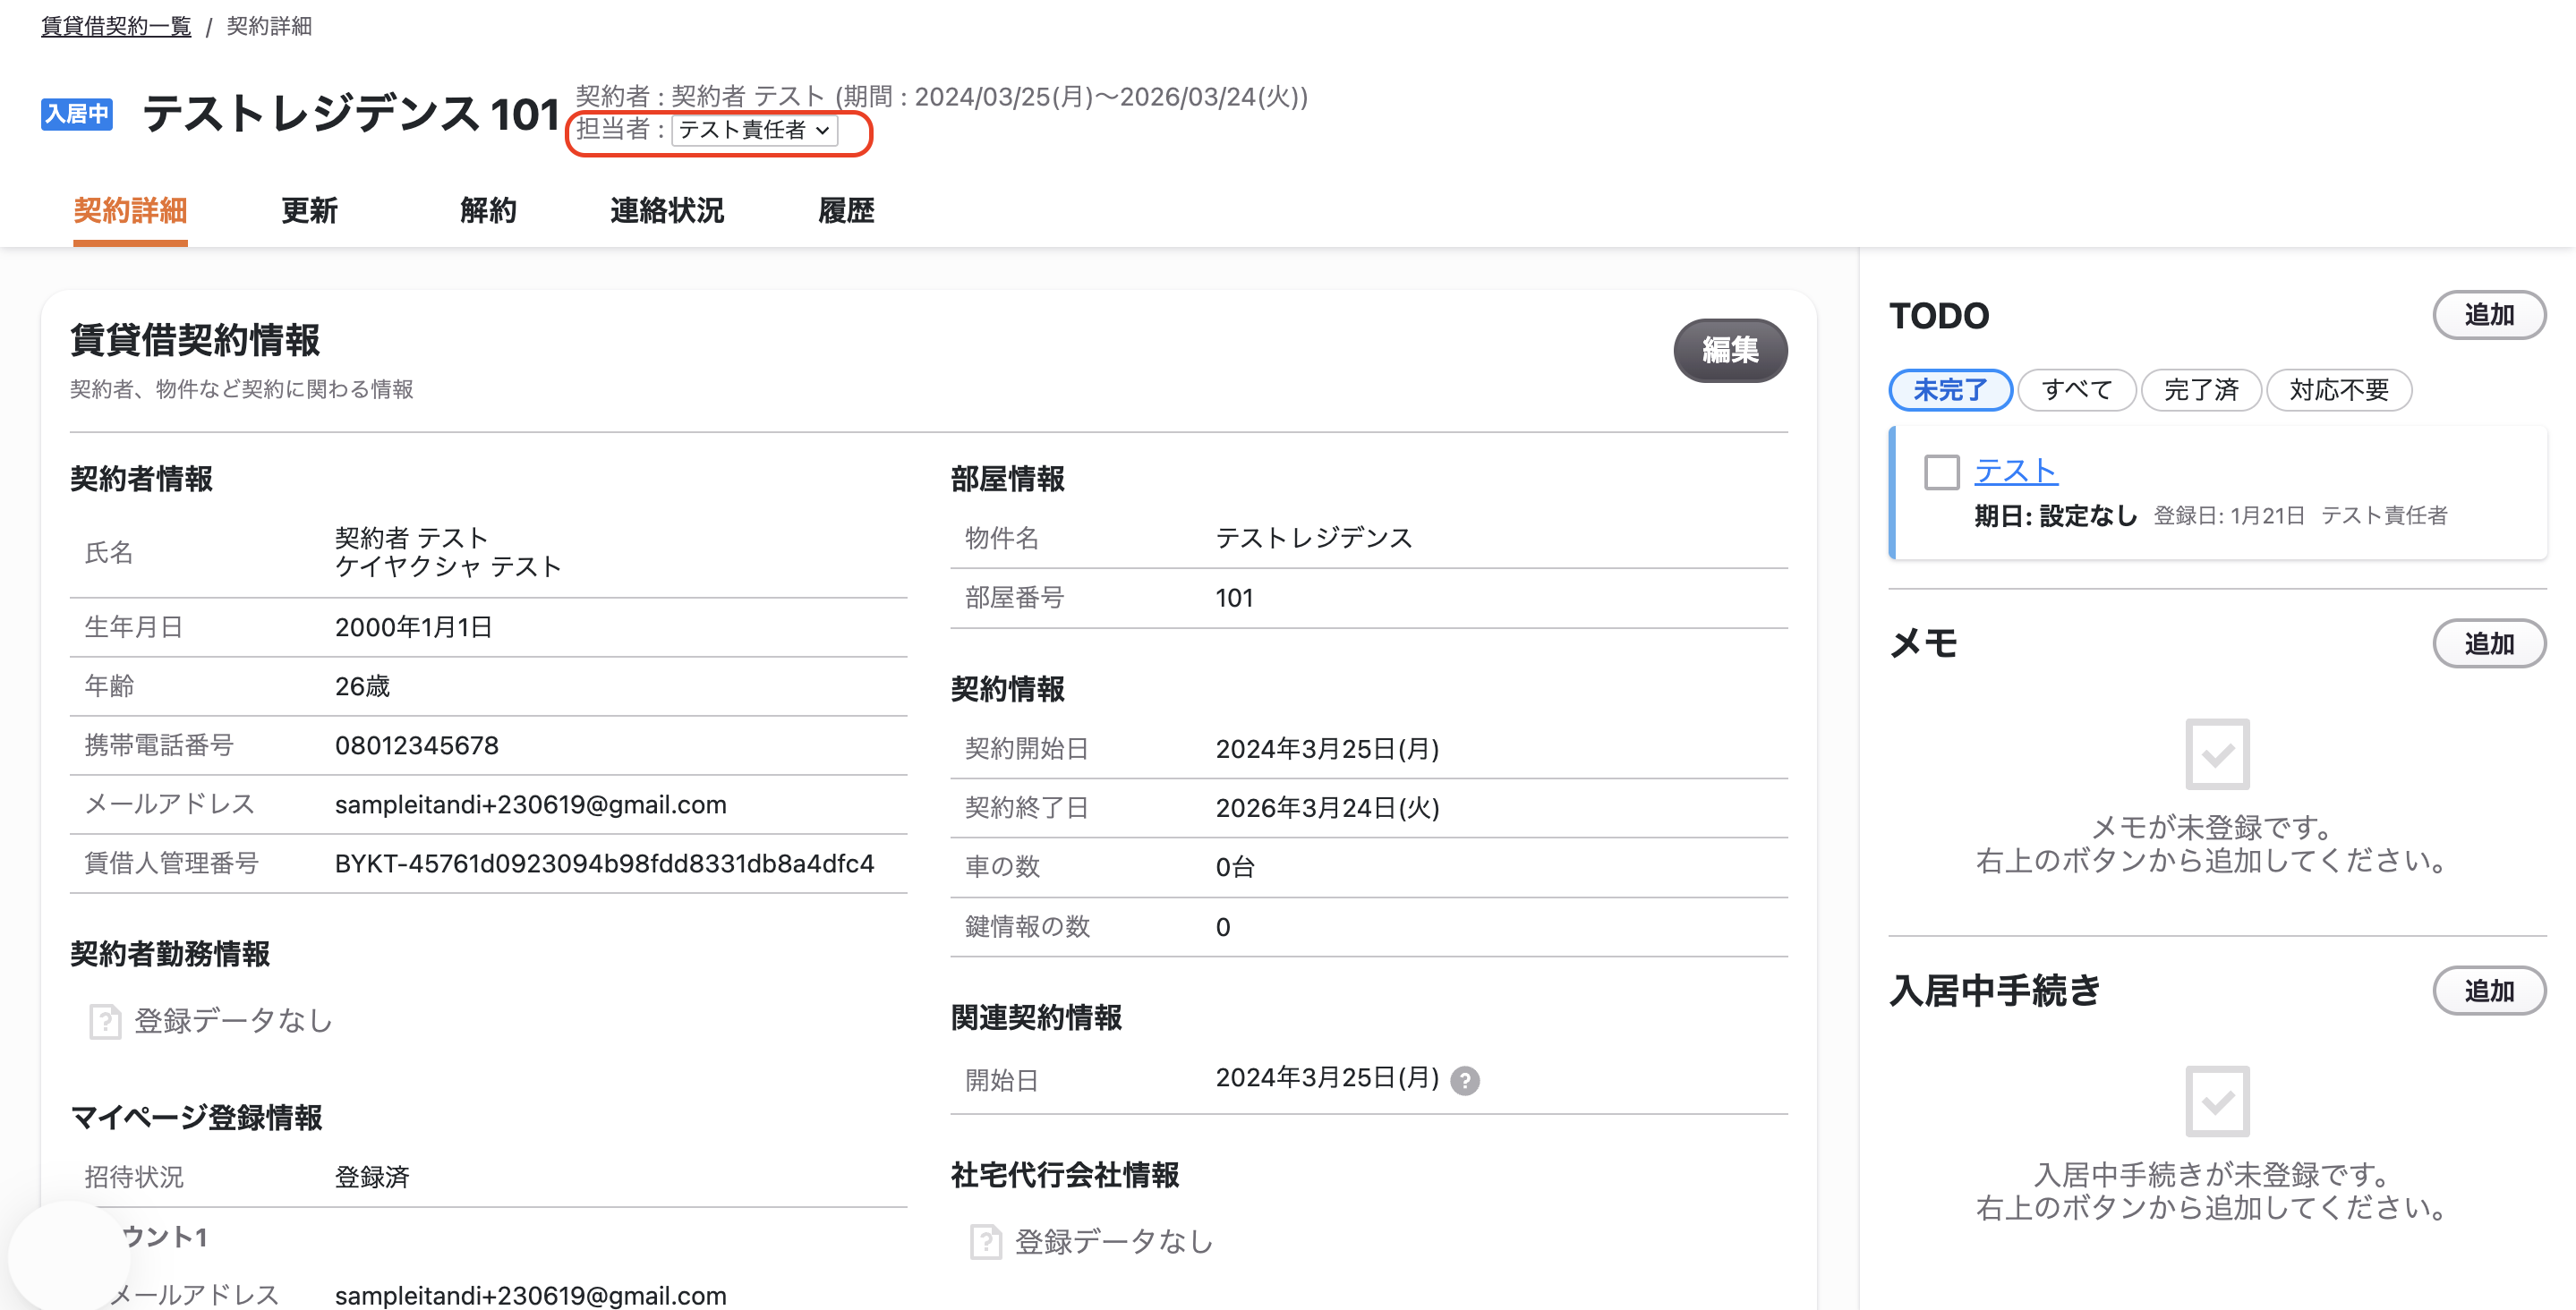Click the 年齢 value 26歳
The height and width of the screenshot is (1310, 2576).
point(362,686)
